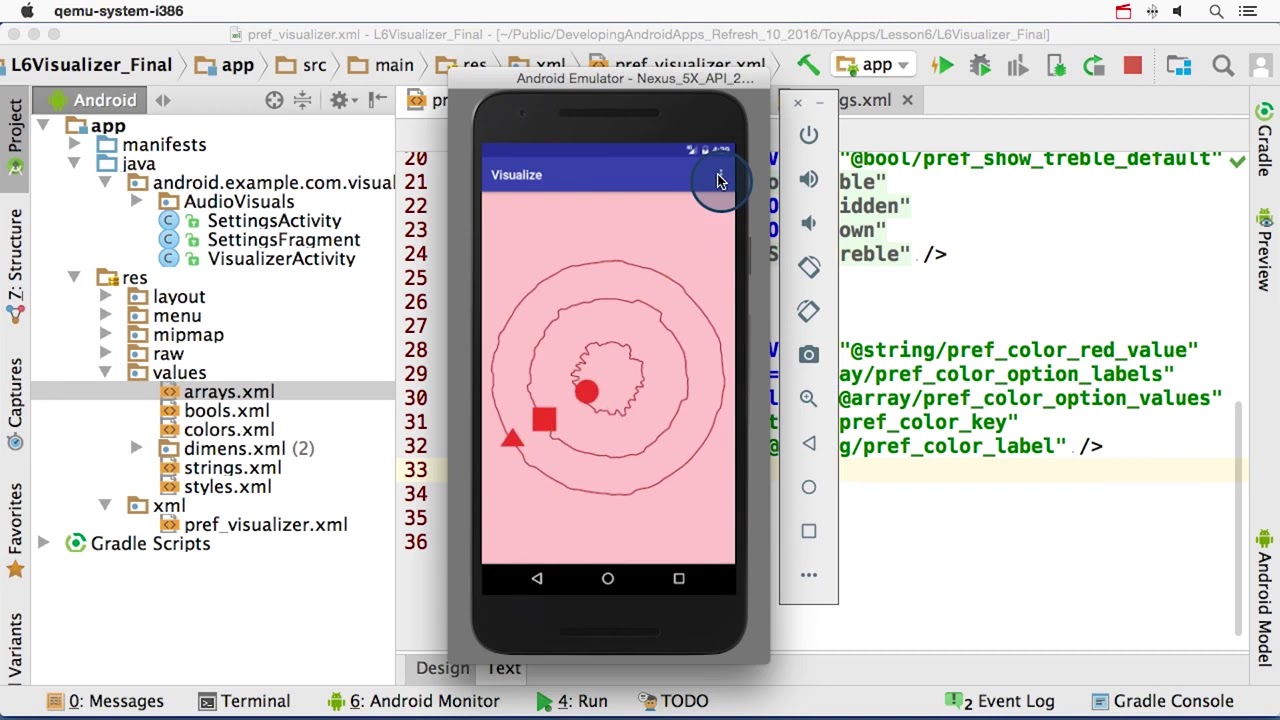Click the Collapse All icon in Project panel
The image size is (1280, 720).
click(302, 100)
